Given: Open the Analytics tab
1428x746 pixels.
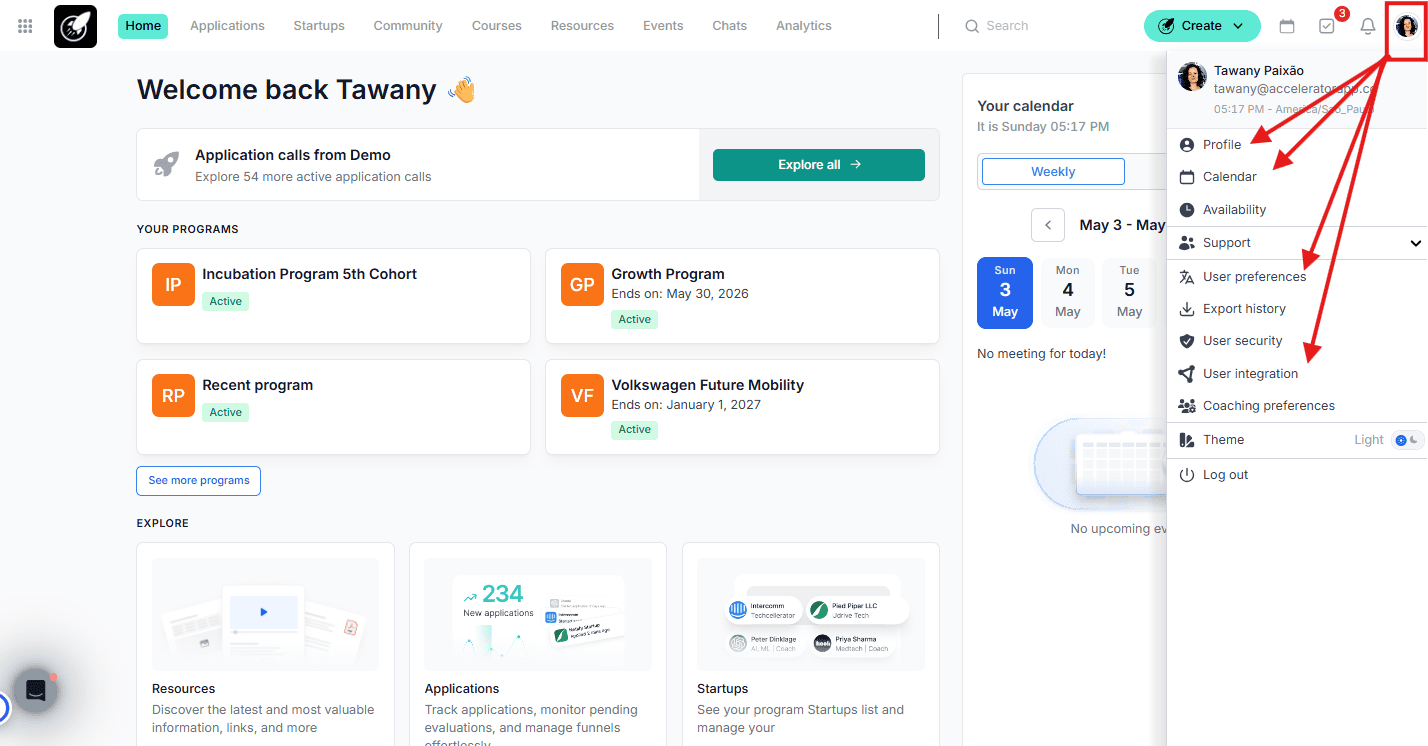Looking at the screenshot, I should 804,26.
